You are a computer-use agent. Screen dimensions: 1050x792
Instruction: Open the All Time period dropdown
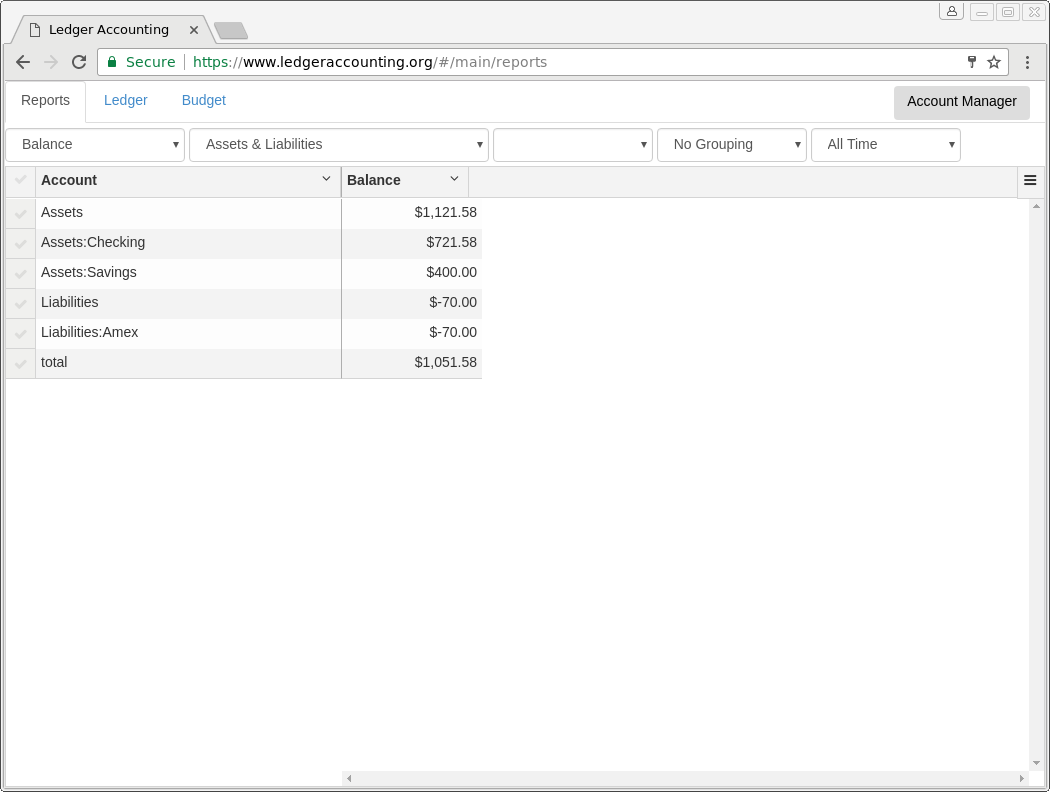point(885,145)
